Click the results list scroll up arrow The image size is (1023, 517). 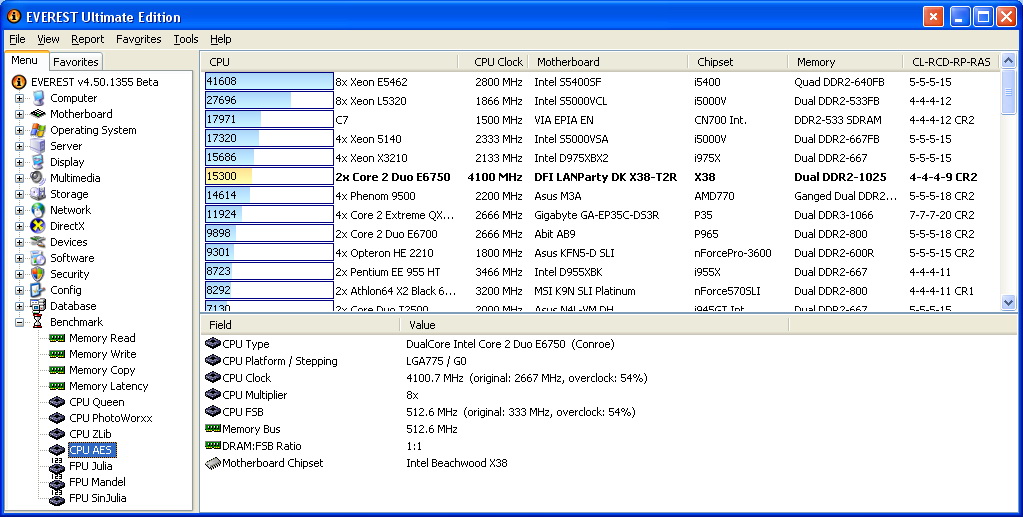point(1008,61)
